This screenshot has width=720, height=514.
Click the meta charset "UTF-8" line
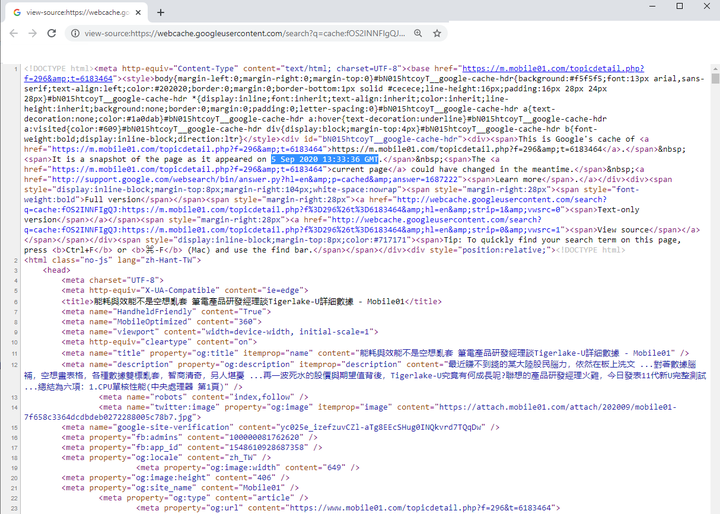(x=112, y=280)
